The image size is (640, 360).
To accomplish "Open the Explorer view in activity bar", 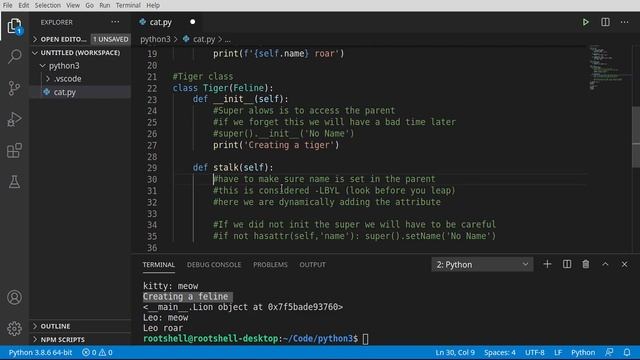I will tap(14, 26).
